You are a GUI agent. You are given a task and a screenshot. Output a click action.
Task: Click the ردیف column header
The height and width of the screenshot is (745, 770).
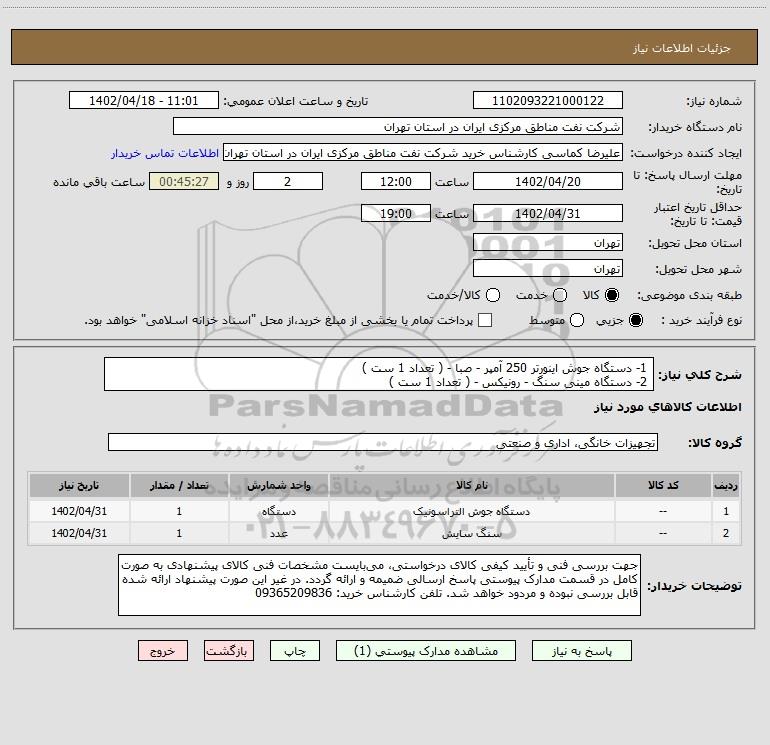[x=726, y=486]
